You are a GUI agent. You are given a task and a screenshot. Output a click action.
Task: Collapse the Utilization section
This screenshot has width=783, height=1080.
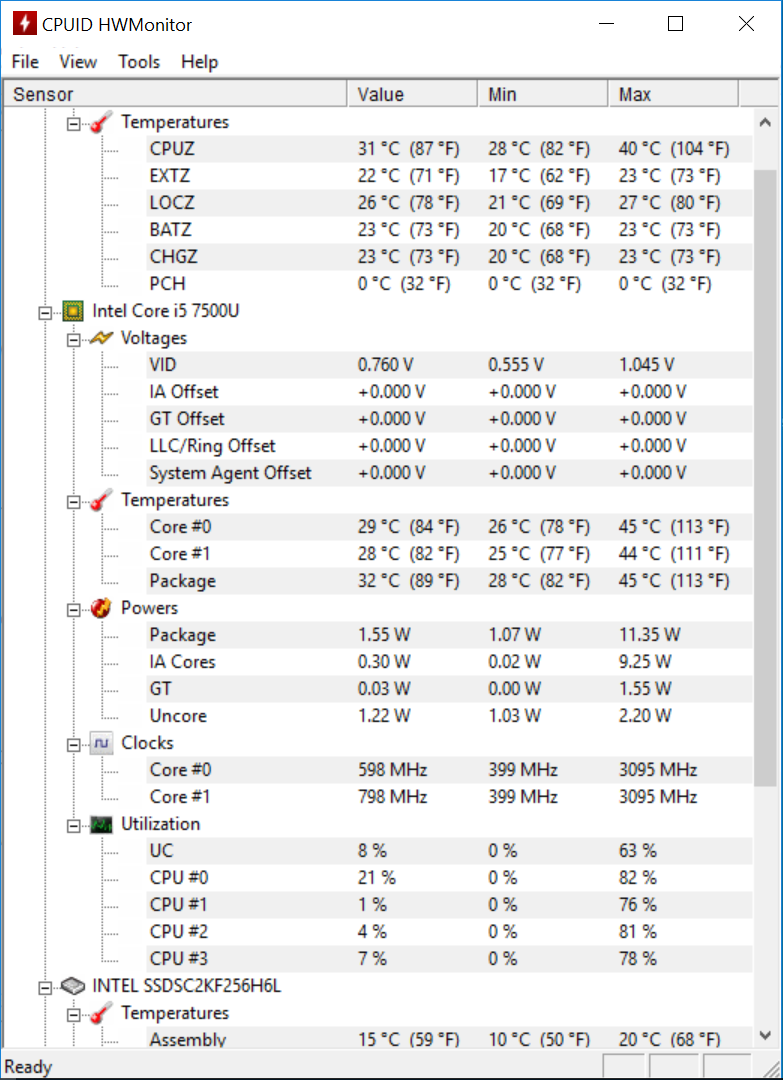pyautogui.click(x=73, y=824)
